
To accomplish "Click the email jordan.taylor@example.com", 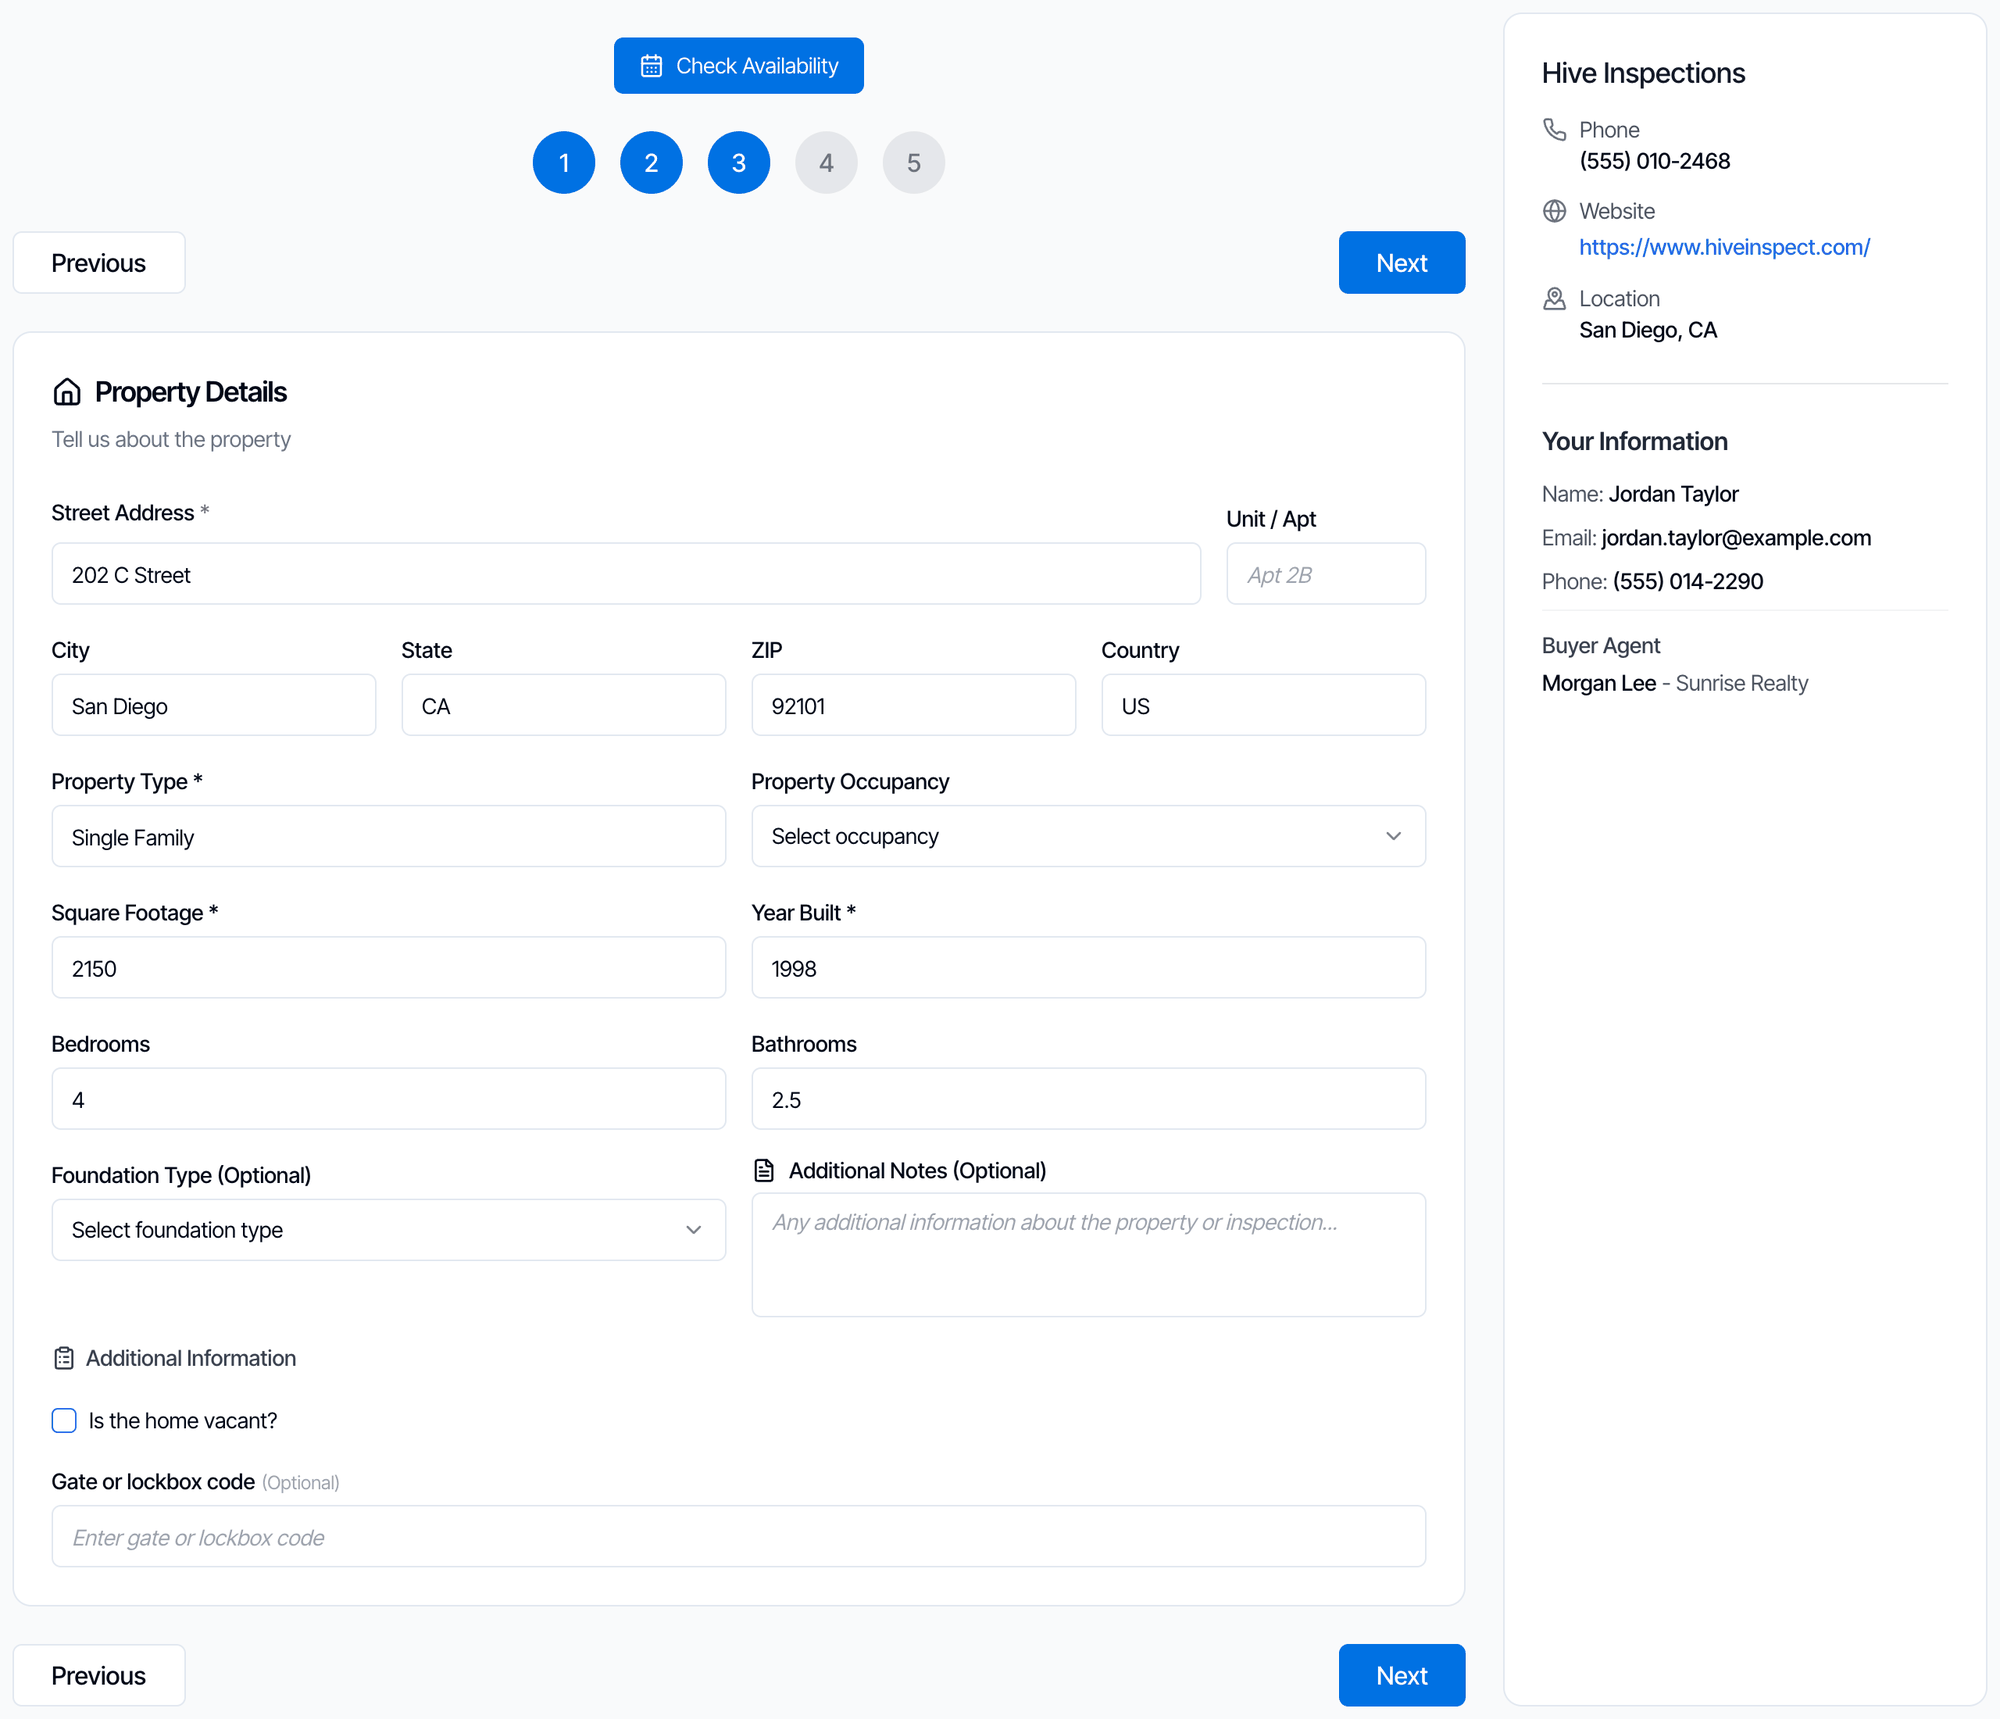I will click(1736, 538).
